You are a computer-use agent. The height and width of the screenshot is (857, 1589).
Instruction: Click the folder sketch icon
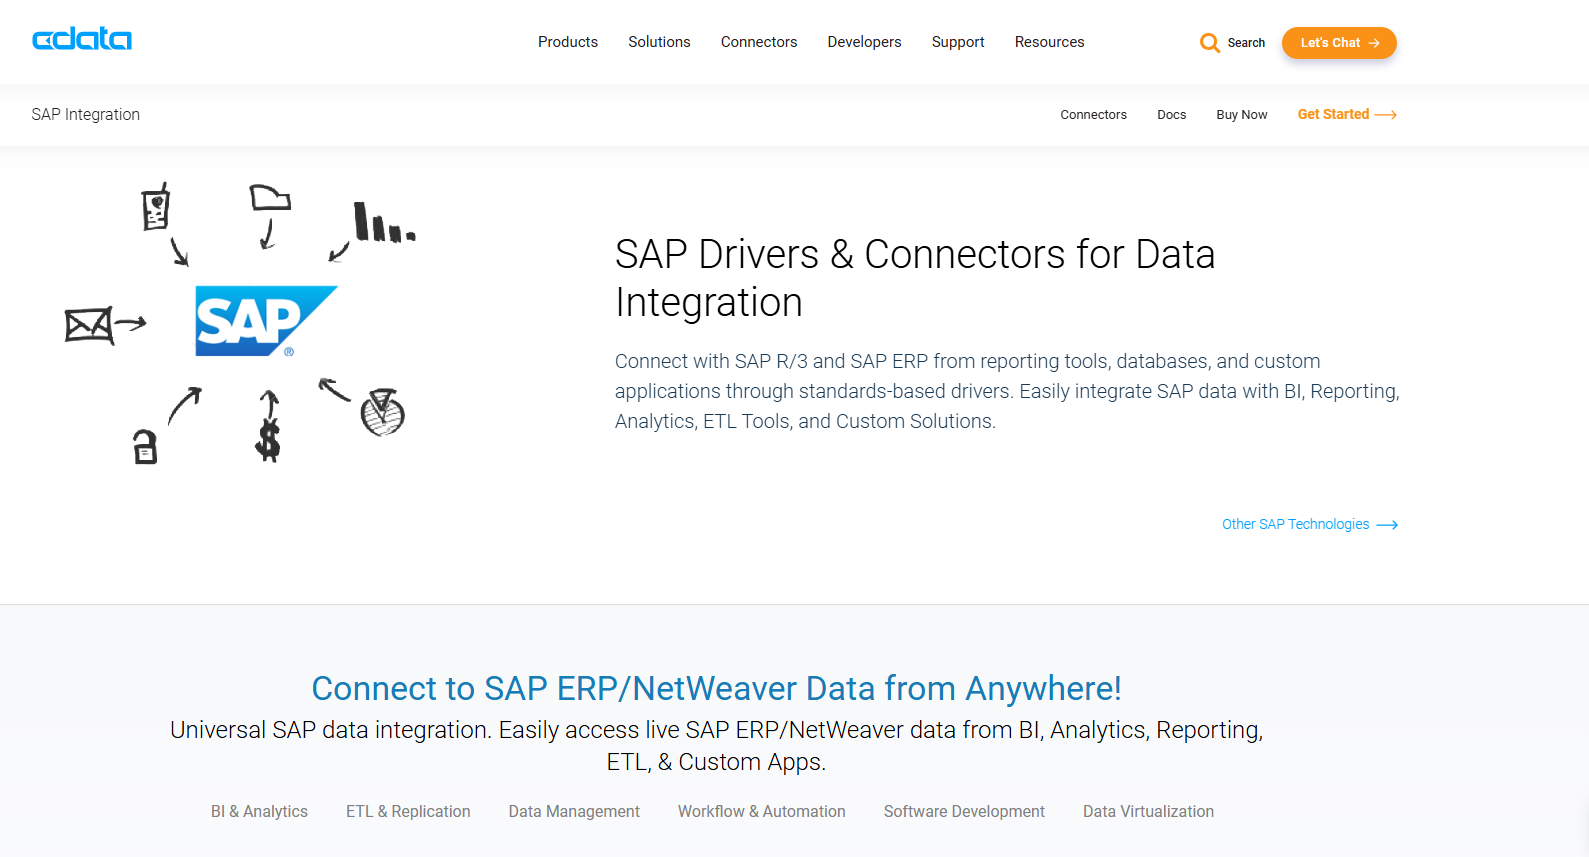(x=269, y=198)
